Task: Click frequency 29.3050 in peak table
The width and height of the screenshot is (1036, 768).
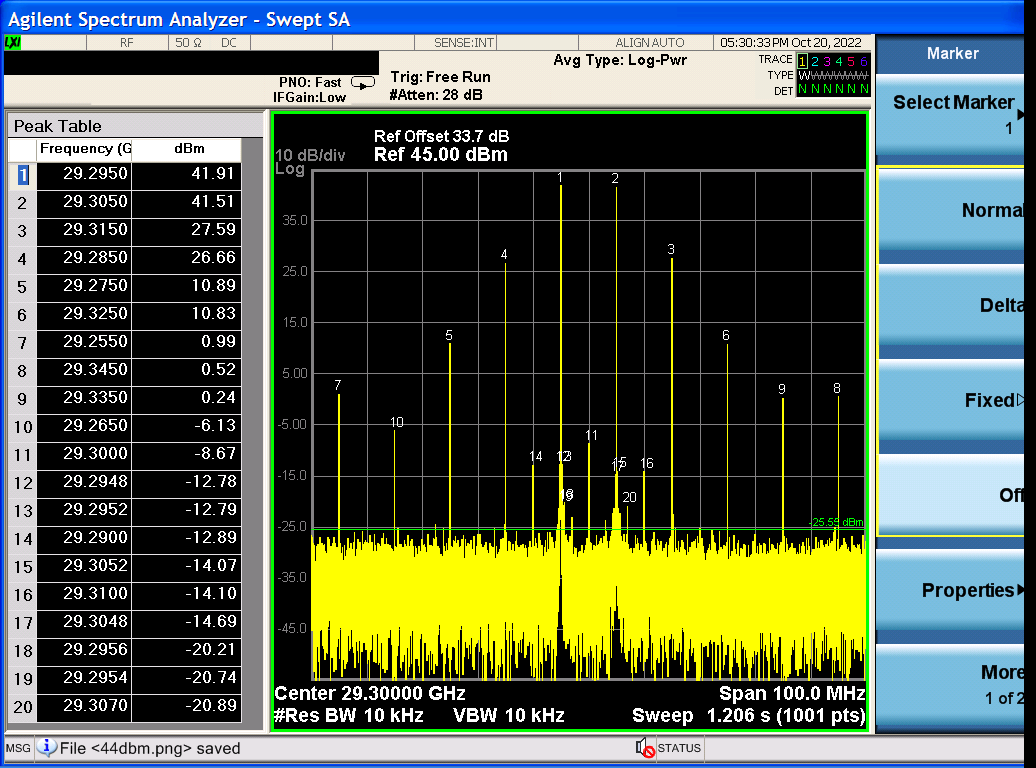Action: [95, 201]
